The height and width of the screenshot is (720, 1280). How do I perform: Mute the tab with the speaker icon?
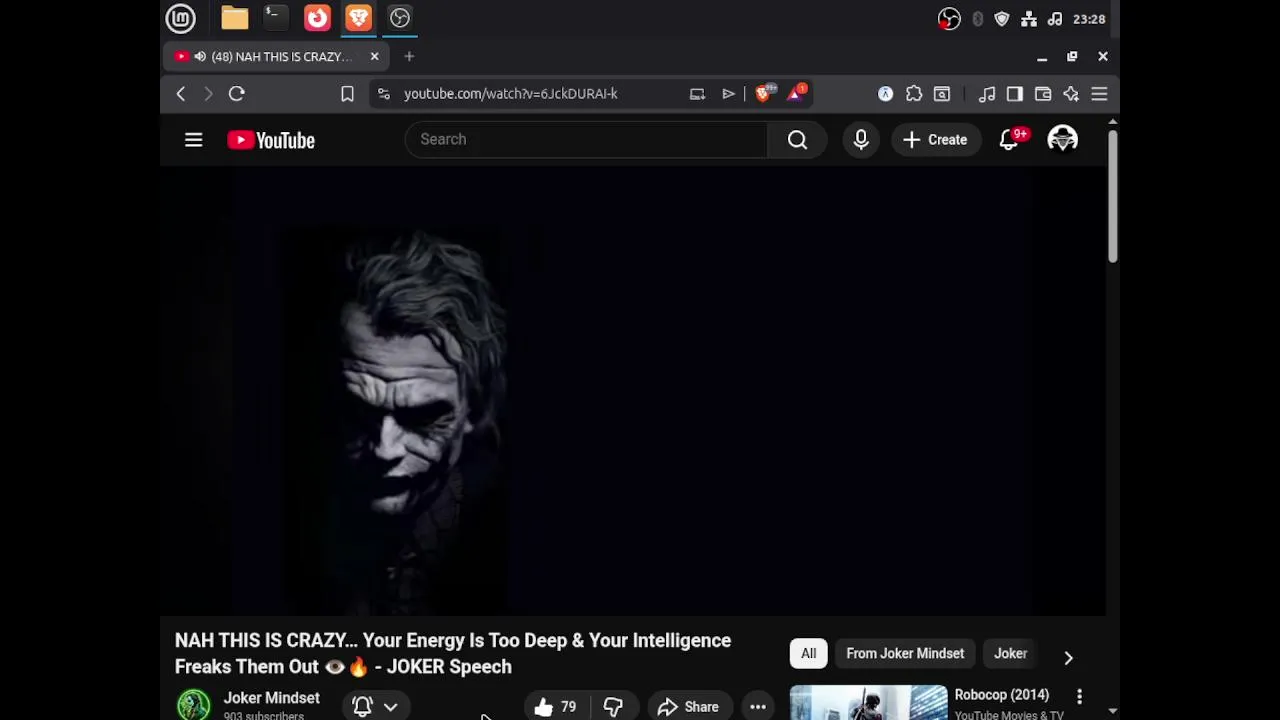coord(200,57)
